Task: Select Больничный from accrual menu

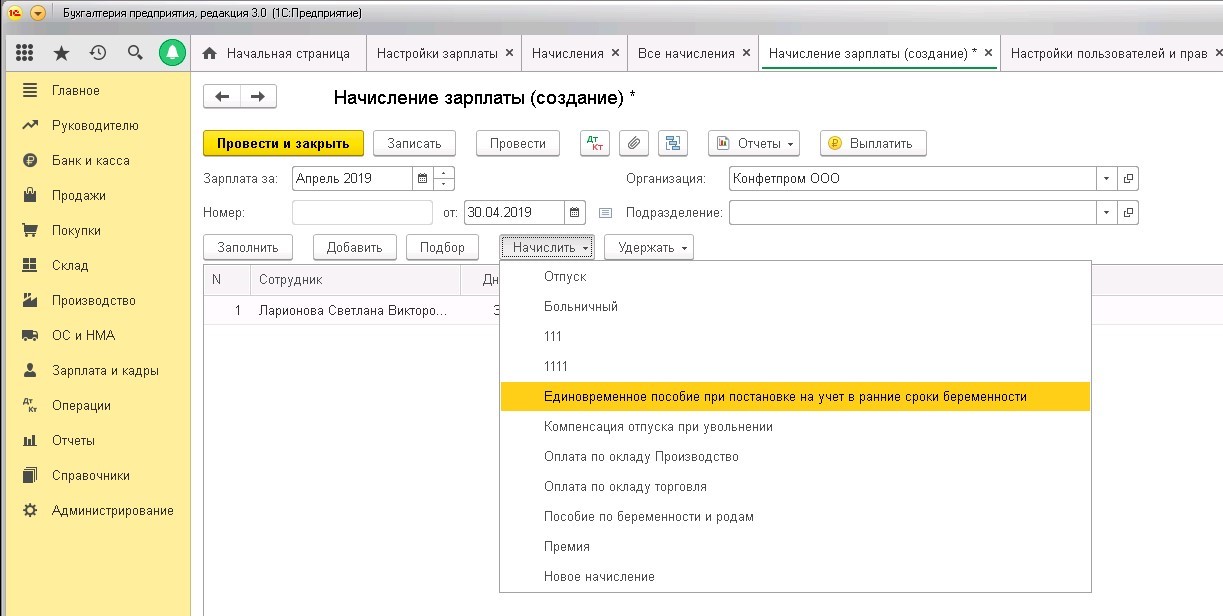Action: point(581,306)
